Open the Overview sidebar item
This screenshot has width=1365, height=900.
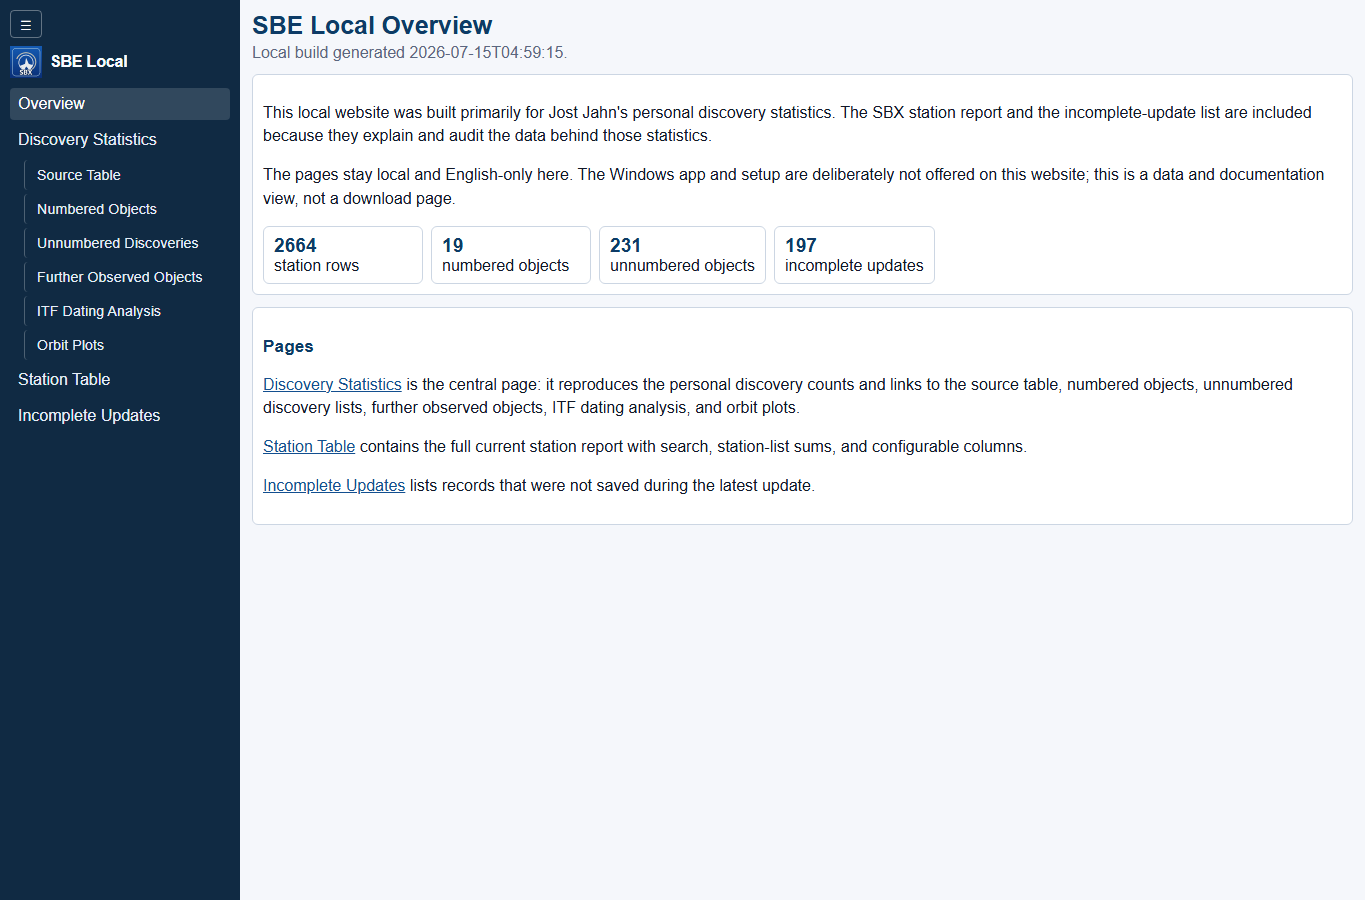click(x=120, y=104)
